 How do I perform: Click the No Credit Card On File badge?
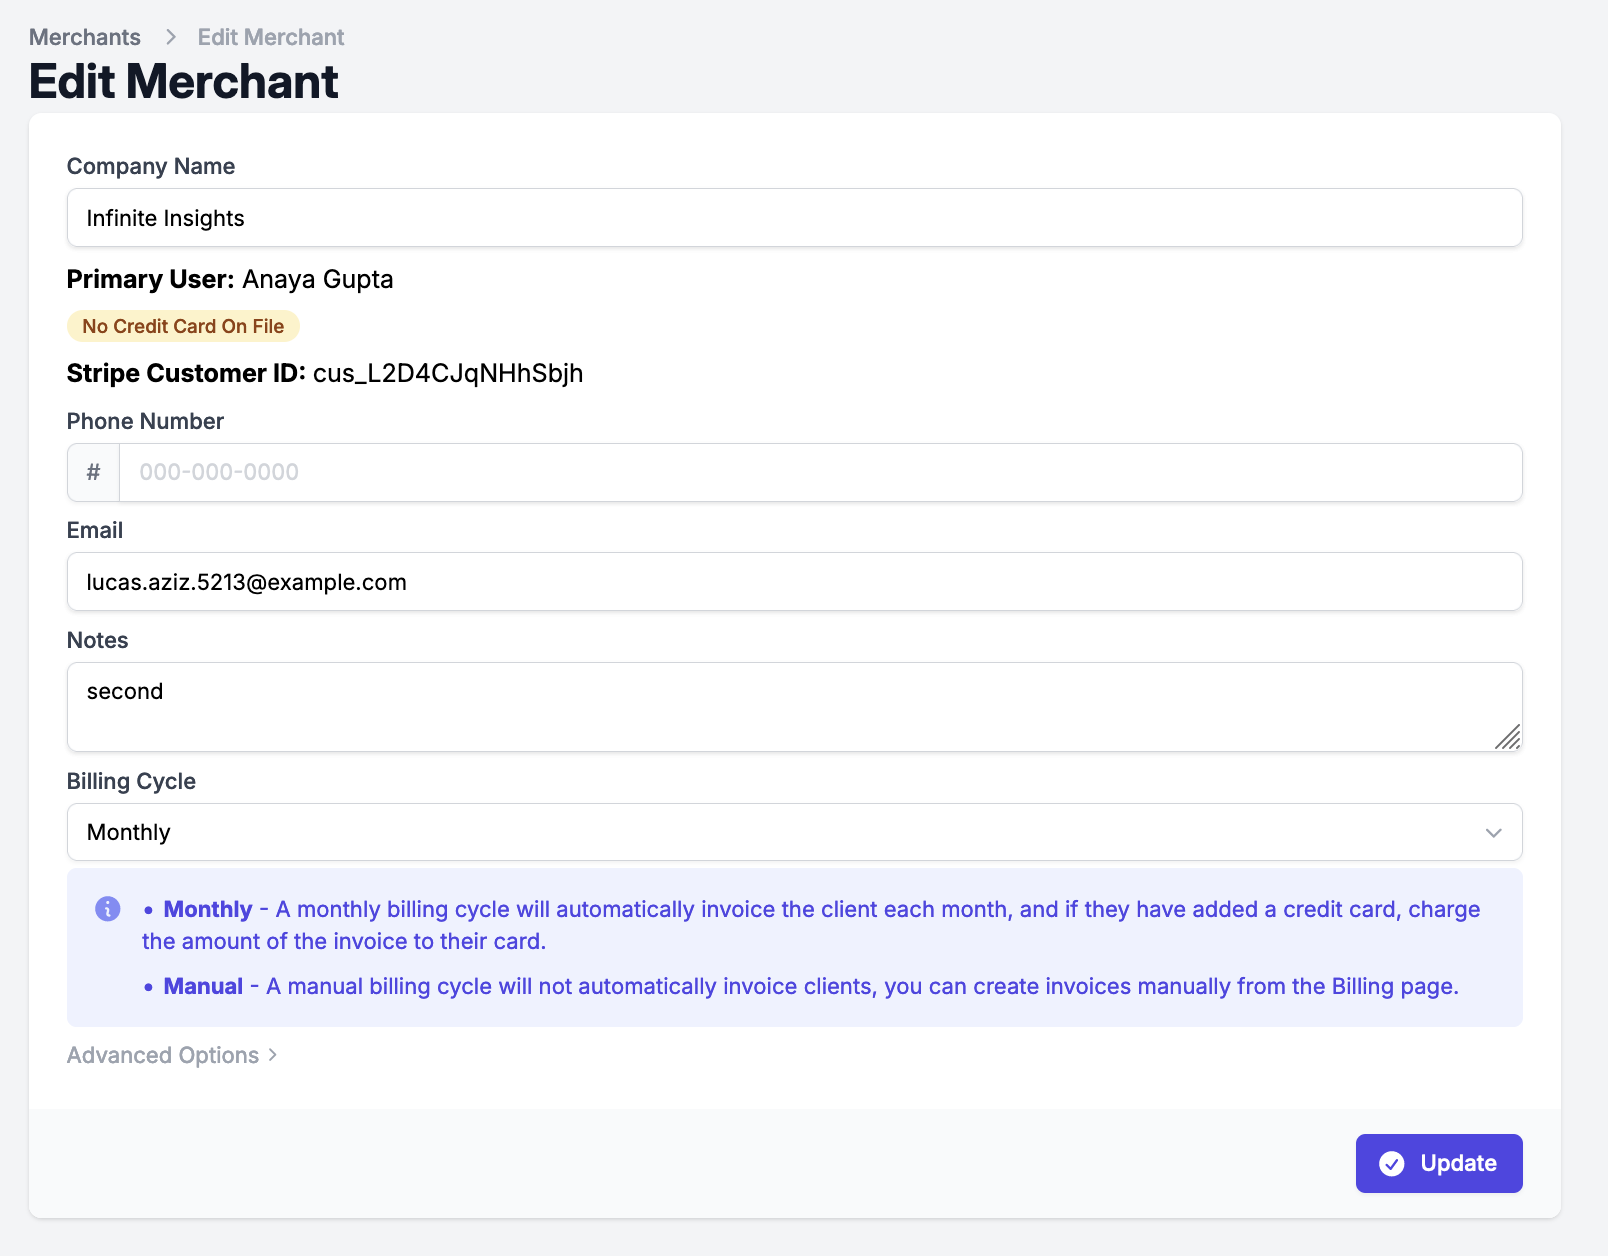click(x=183, y=326)
